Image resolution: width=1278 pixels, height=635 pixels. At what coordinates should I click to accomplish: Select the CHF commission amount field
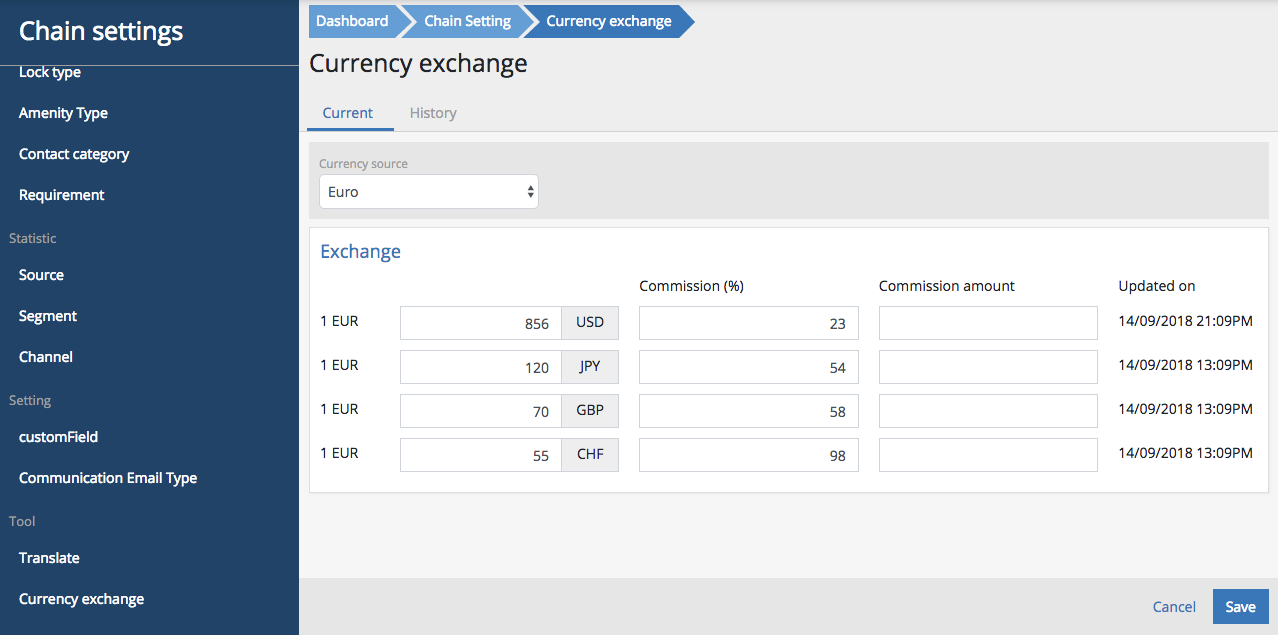988,455
